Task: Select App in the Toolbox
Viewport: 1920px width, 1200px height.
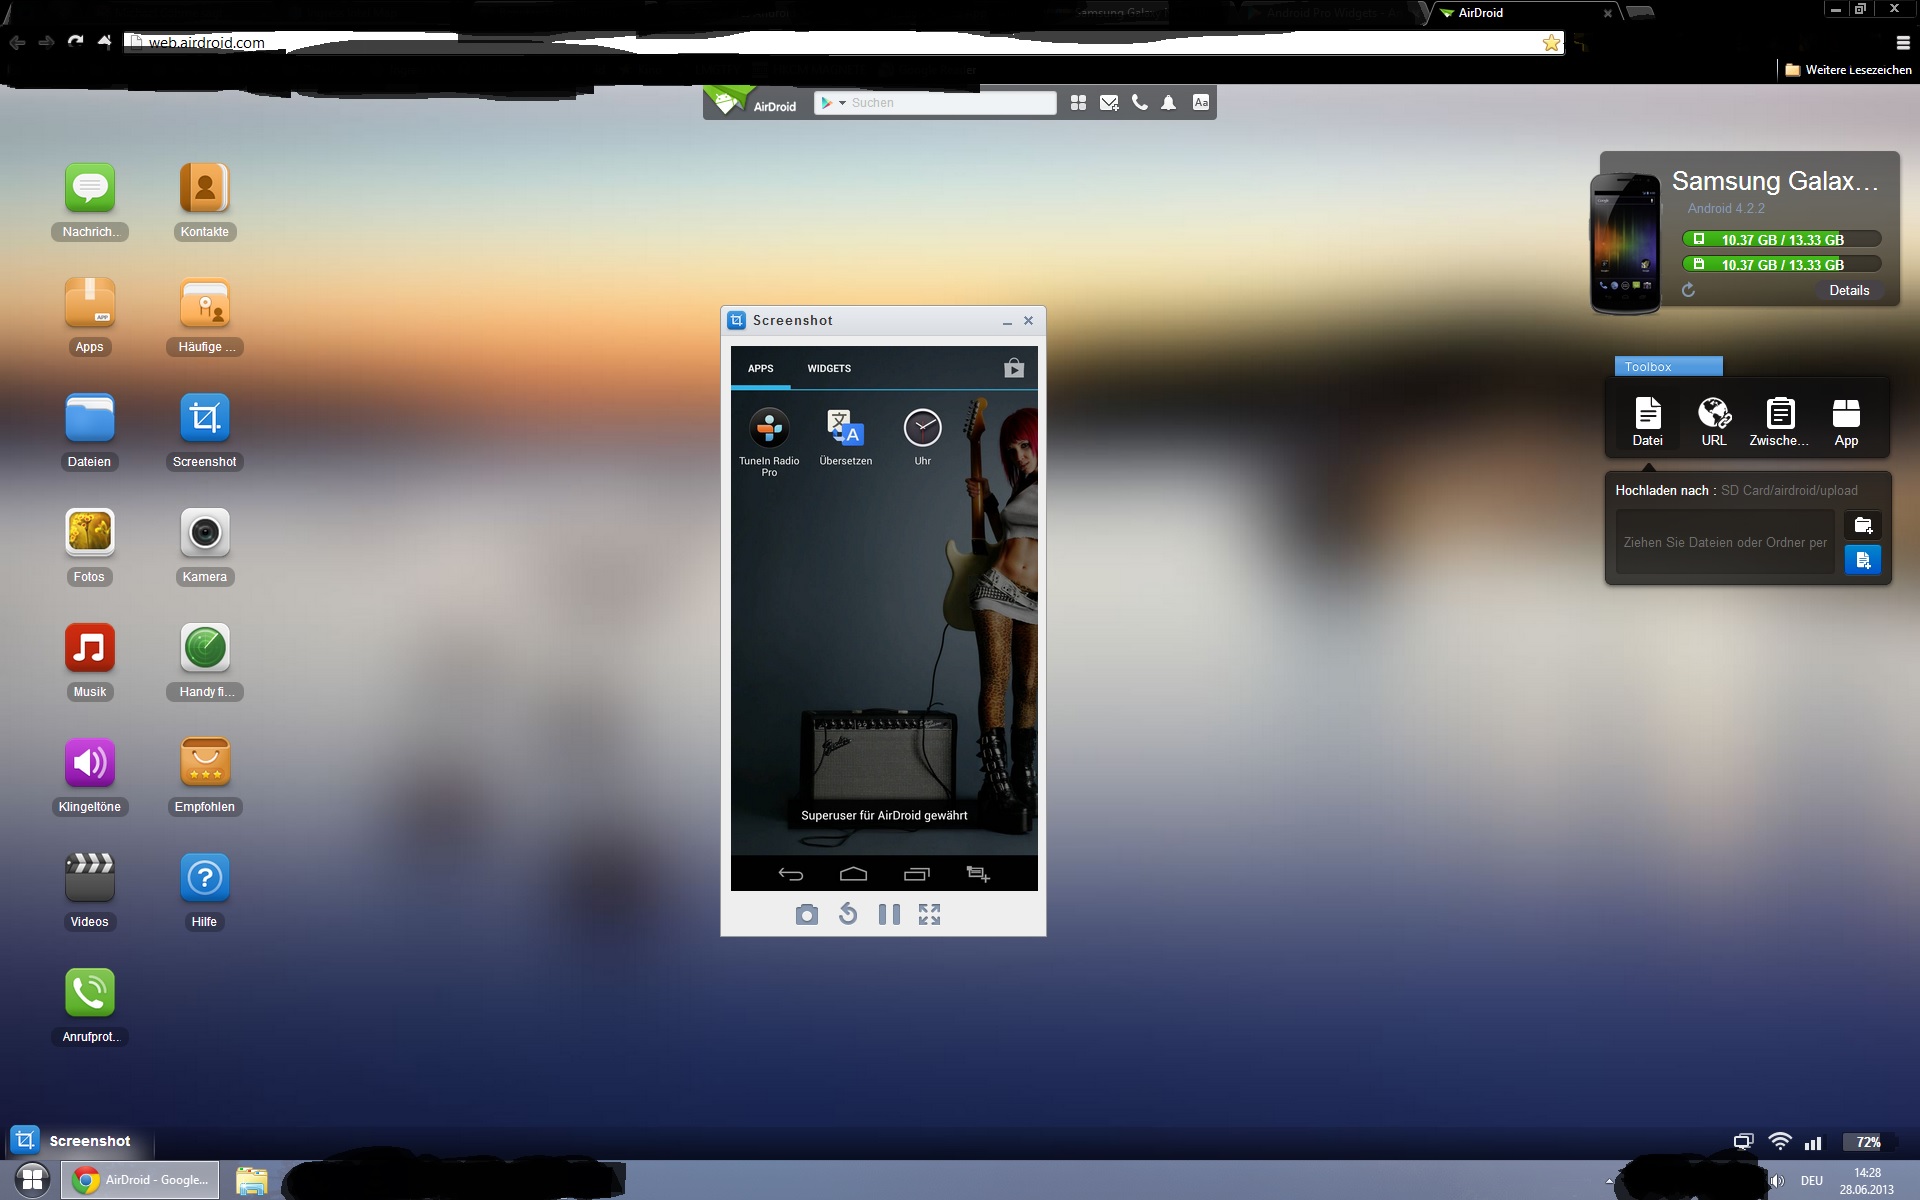Action: pos(1846,422)
